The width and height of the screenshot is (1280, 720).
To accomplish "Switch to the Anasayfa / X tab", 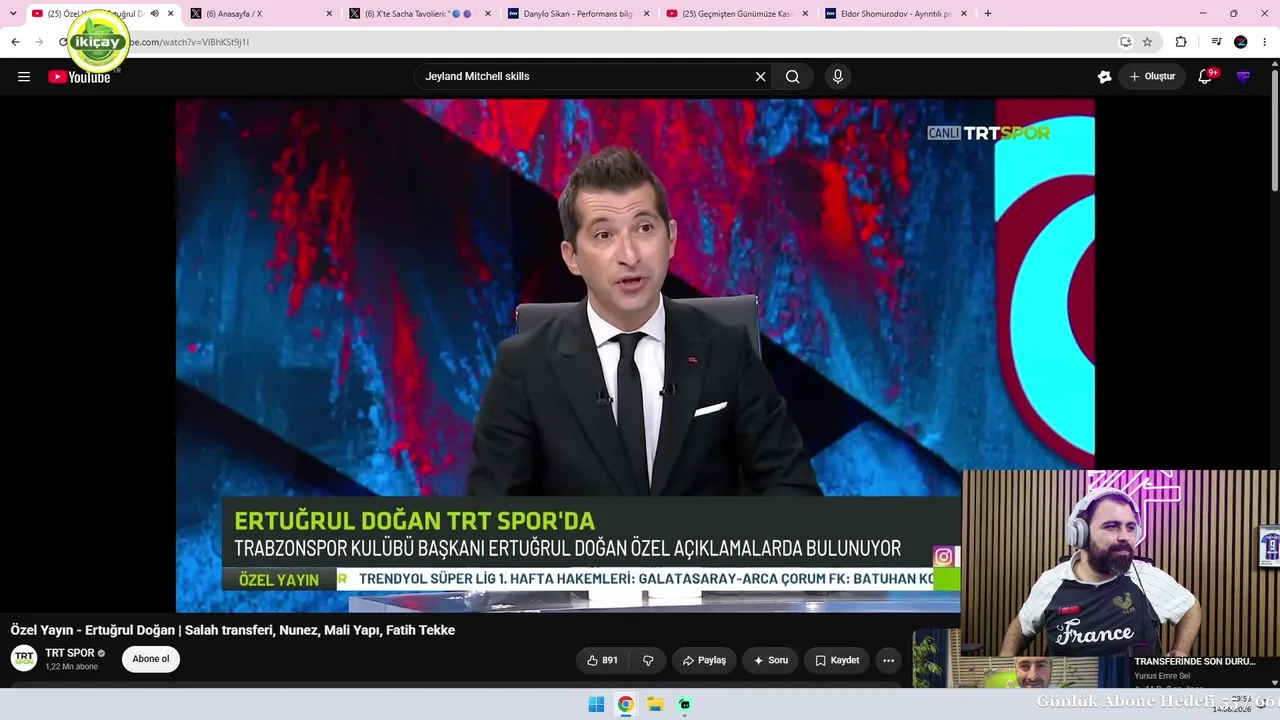I will point(260,14).
